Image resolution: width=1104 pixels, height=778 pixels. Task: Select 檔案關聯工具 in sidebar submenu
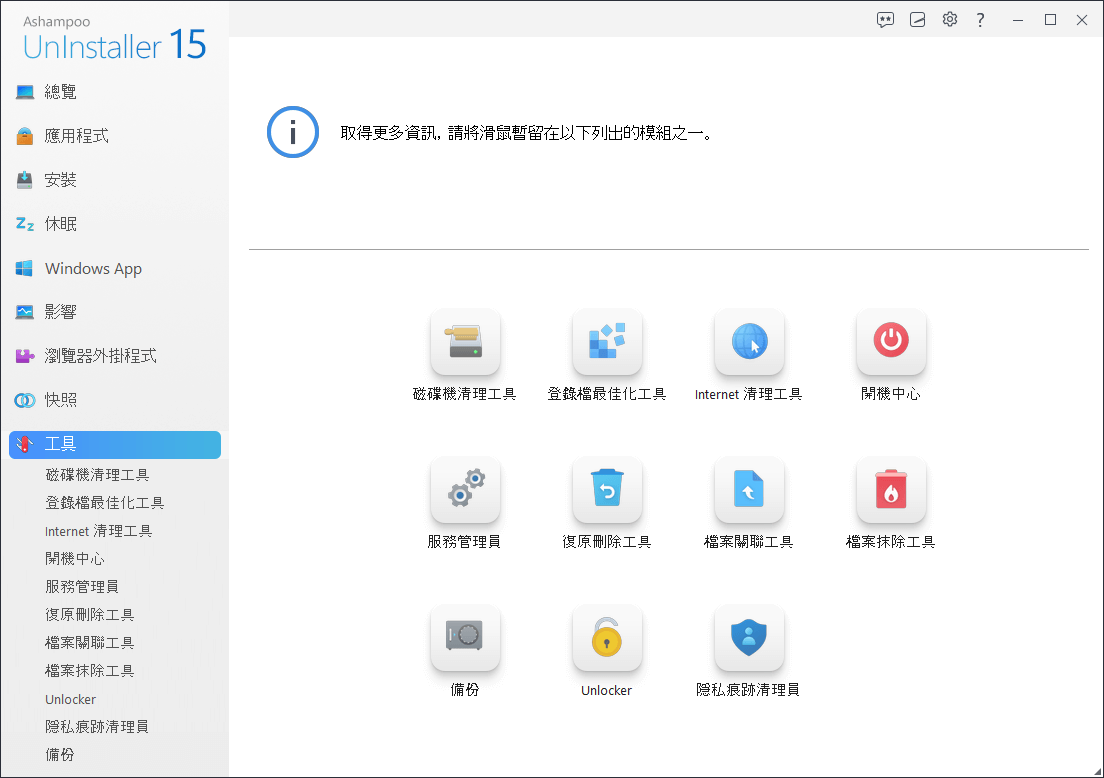click(89, 643)
